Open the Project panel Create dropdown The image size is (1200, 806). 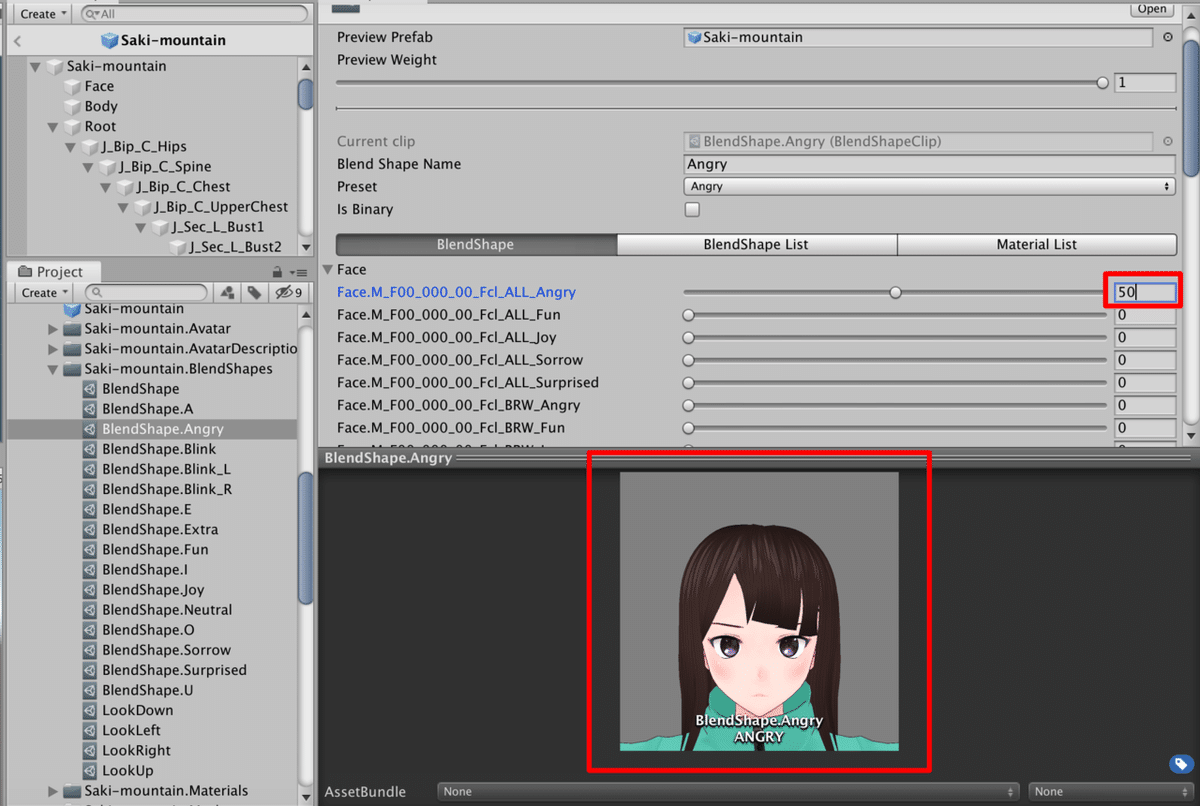44,293
